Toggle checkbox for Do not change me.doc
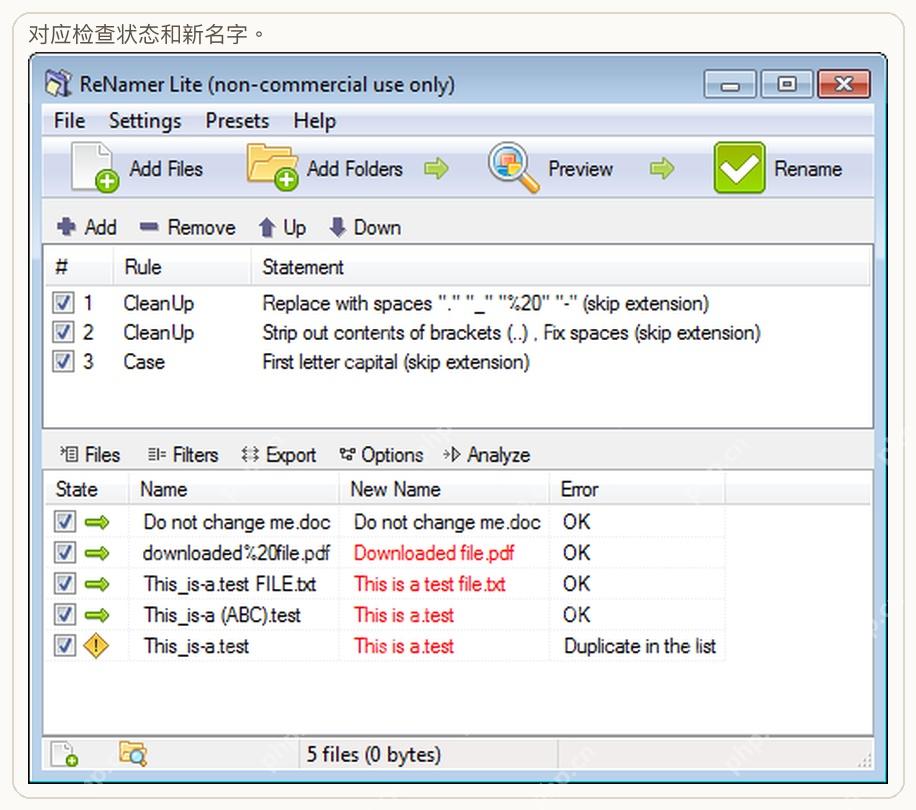The width and height of the screenshot is (916, 810). (x=64, y=522)
